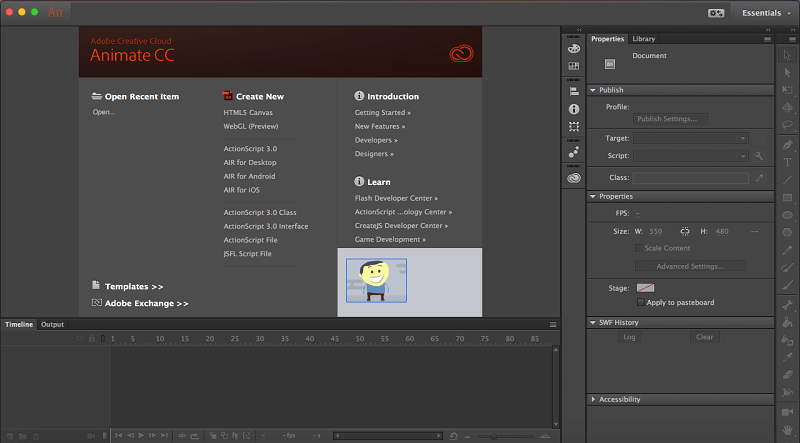This screenshot has height=443, width=800.
Task: Toggle Center Frame in timeline controls
Action: coord(182,436)
